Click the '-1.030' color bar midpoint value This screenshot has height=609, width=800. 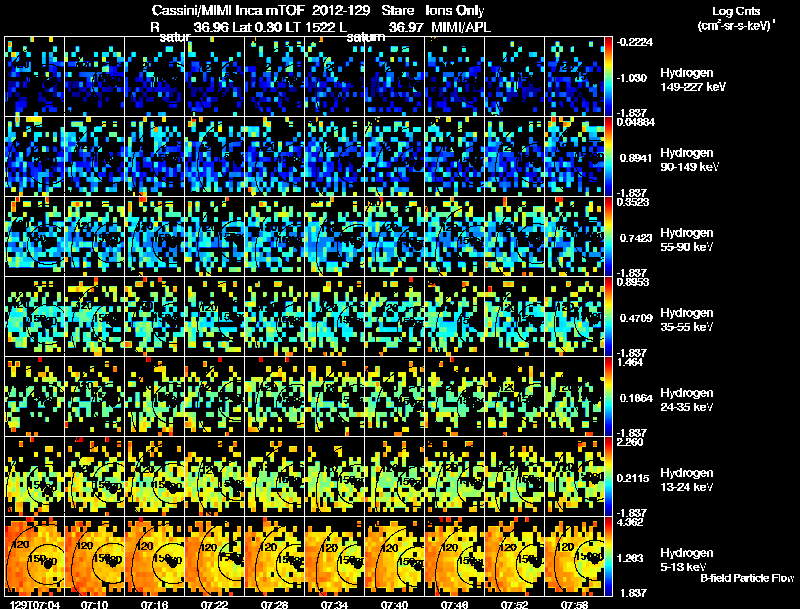click(x=632, y=78)
